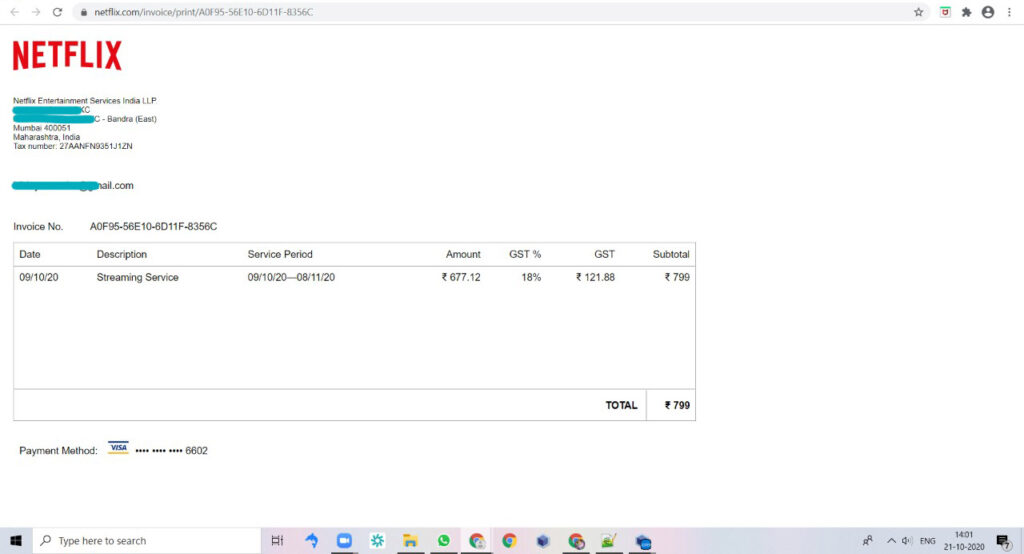
Task: Click the VISA card icon
Action: (118, 448)
